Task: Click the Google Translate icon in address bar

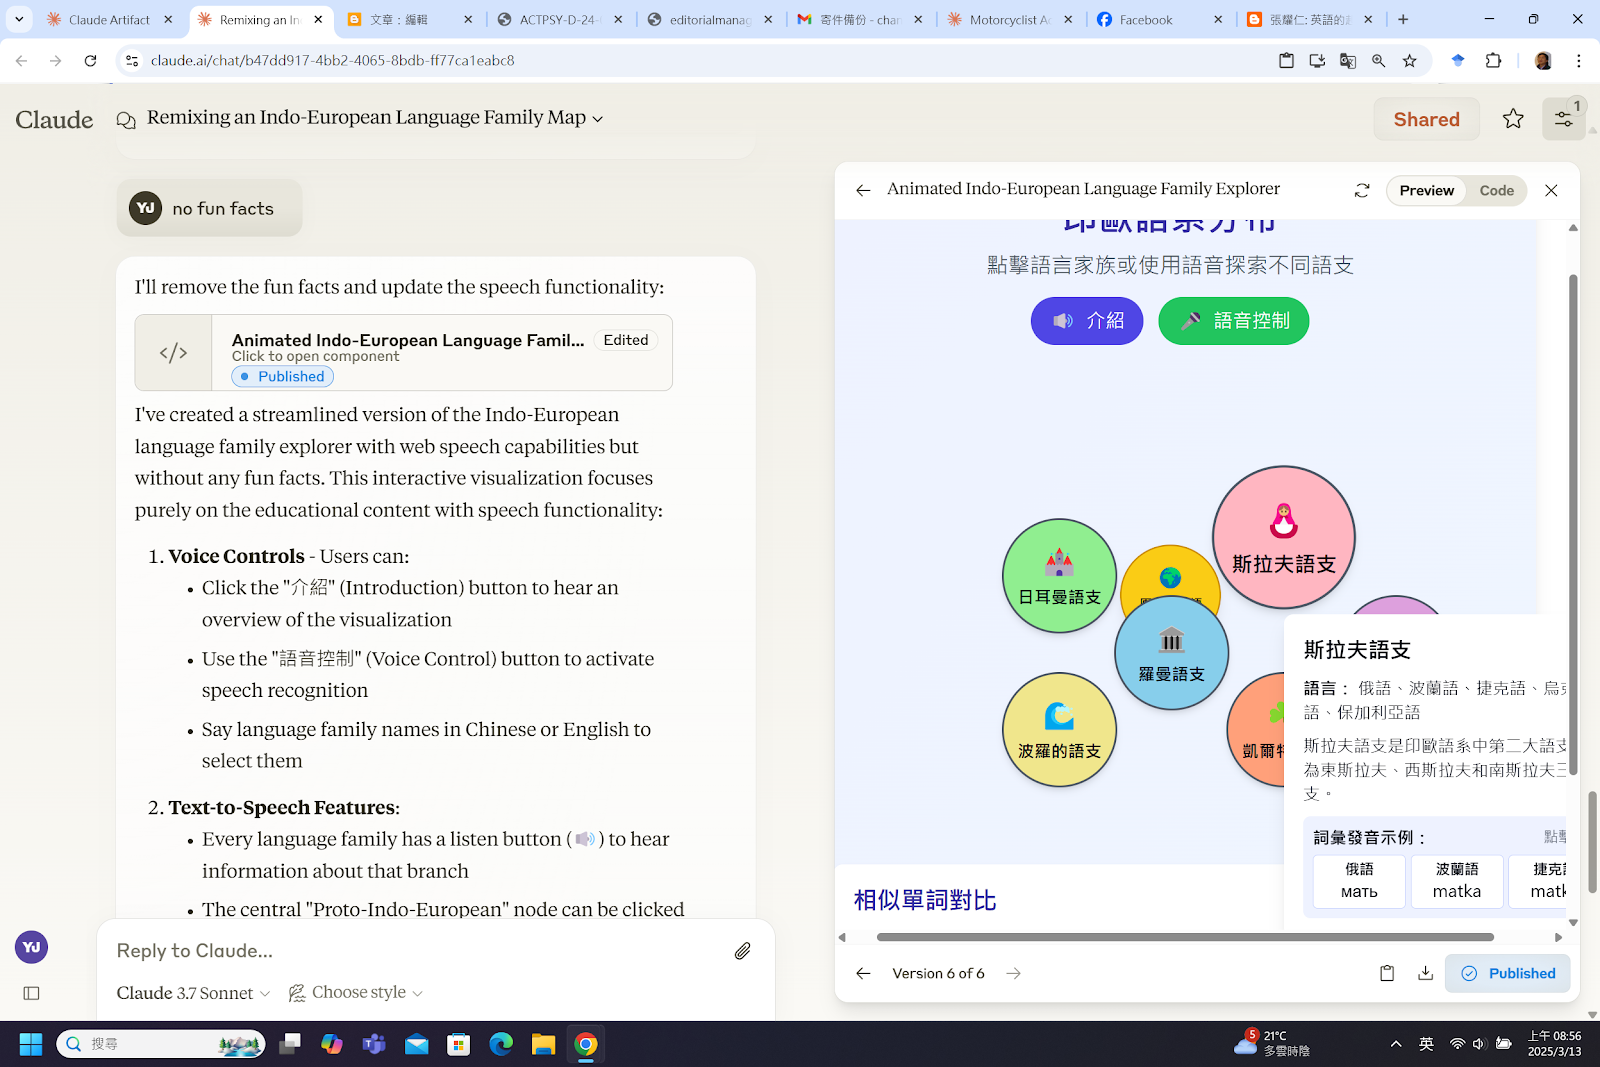Action: point(1348,61)
